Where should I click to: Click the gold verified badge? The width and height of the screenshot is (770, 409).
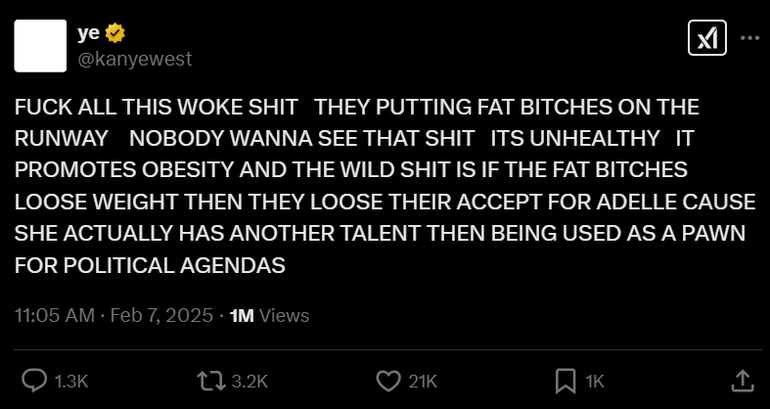point(115,33)
